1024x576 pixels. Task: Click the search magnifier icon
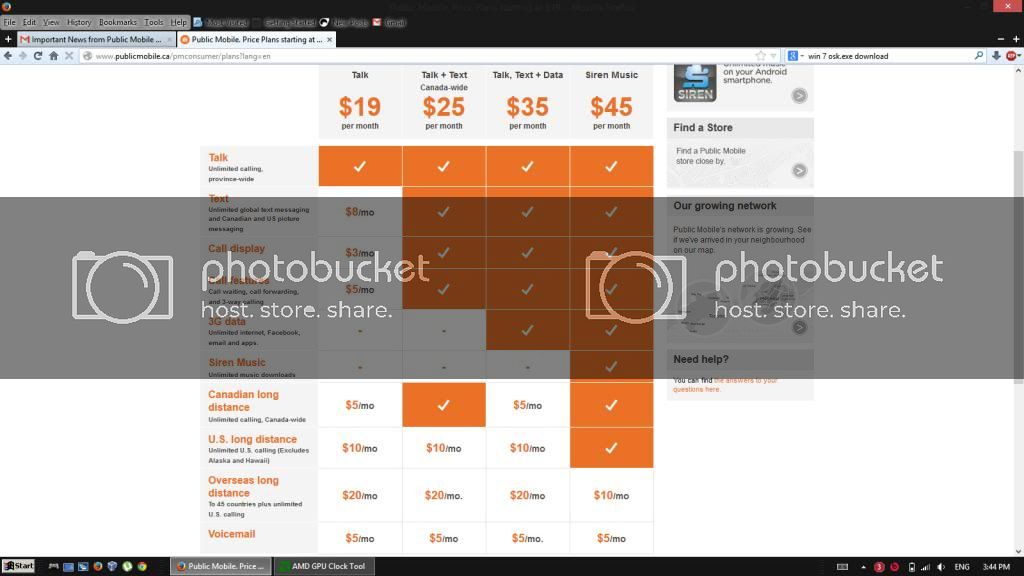[978, 56]
